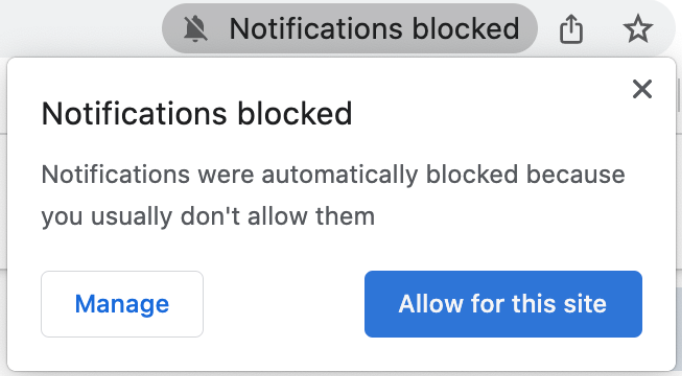
Task: Close the Notifications blocked popup
Action: click(642, 89)
